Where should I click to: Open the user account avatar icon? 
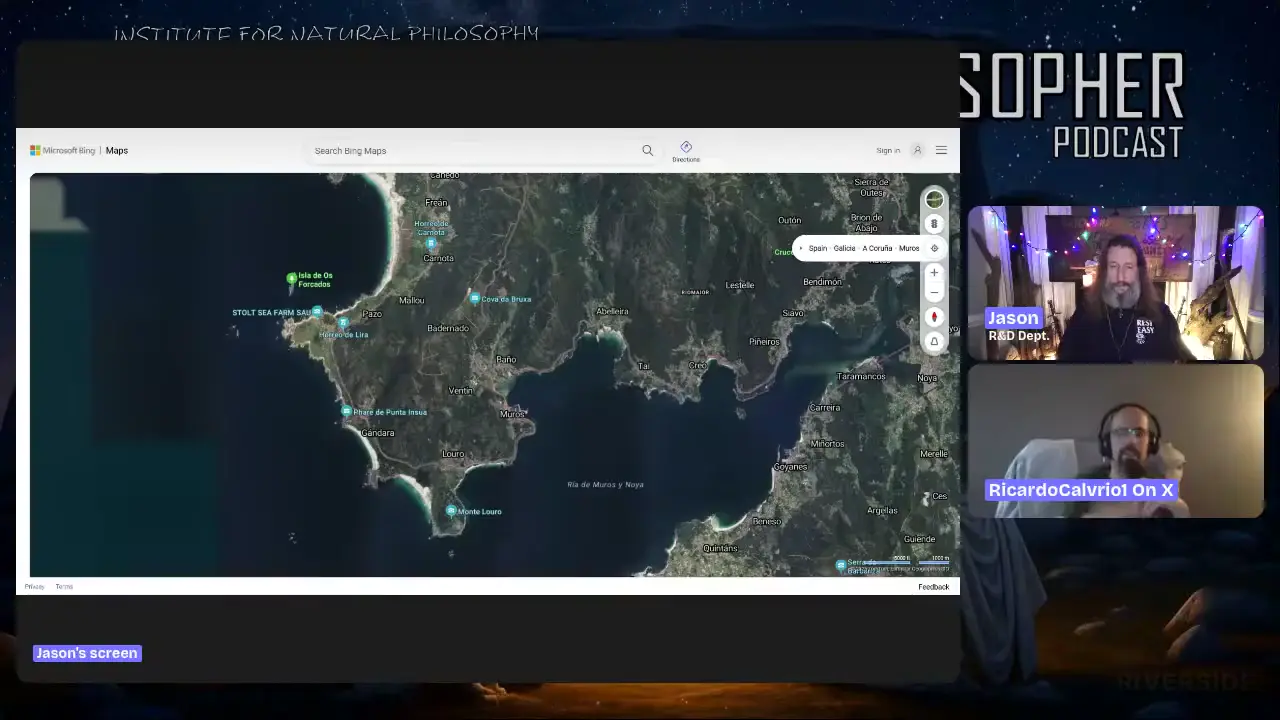(917, 151)
